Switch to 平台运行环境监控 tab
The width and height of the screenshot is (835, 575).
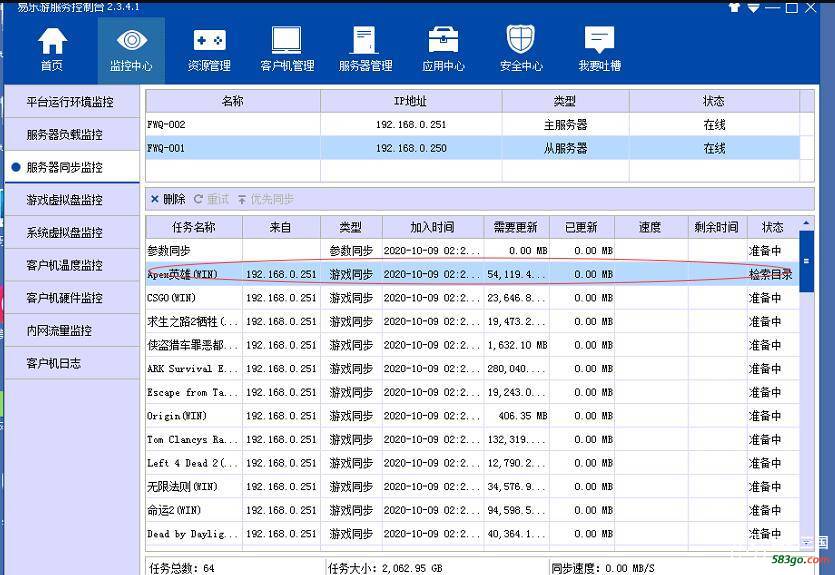point(70,102)
